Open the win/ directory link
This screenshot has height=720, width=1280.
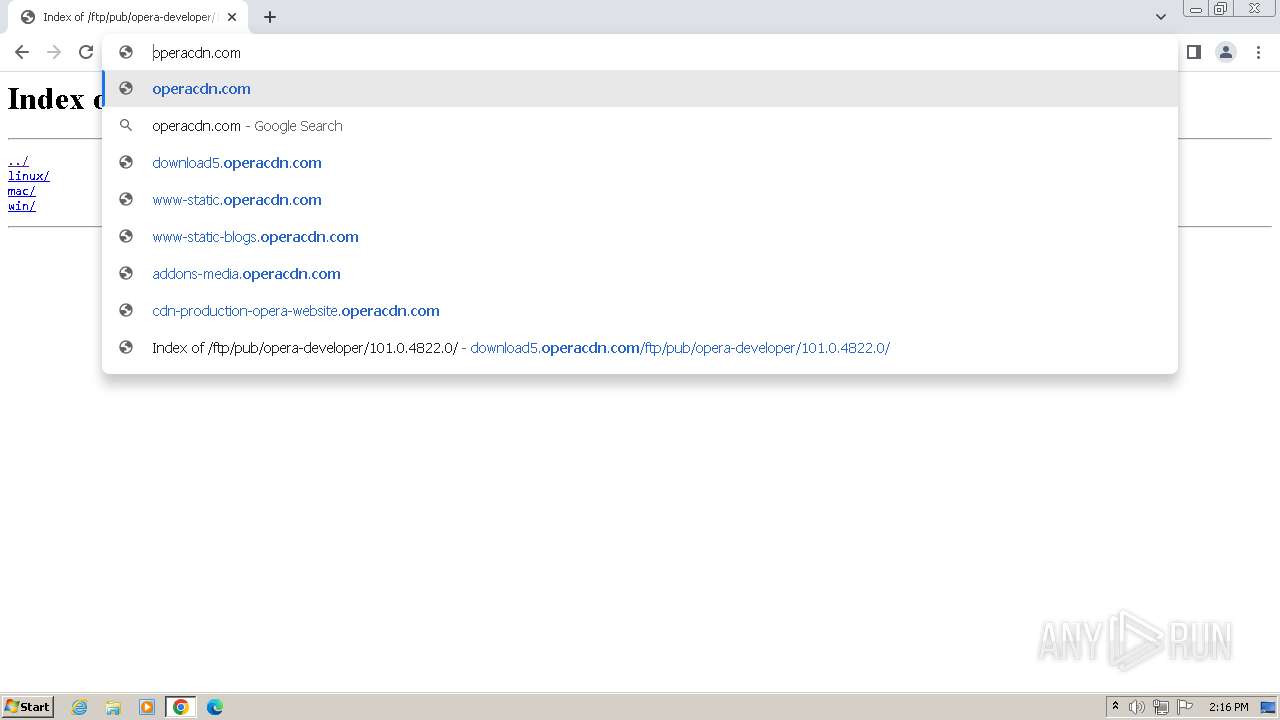[x=22, y=206]
